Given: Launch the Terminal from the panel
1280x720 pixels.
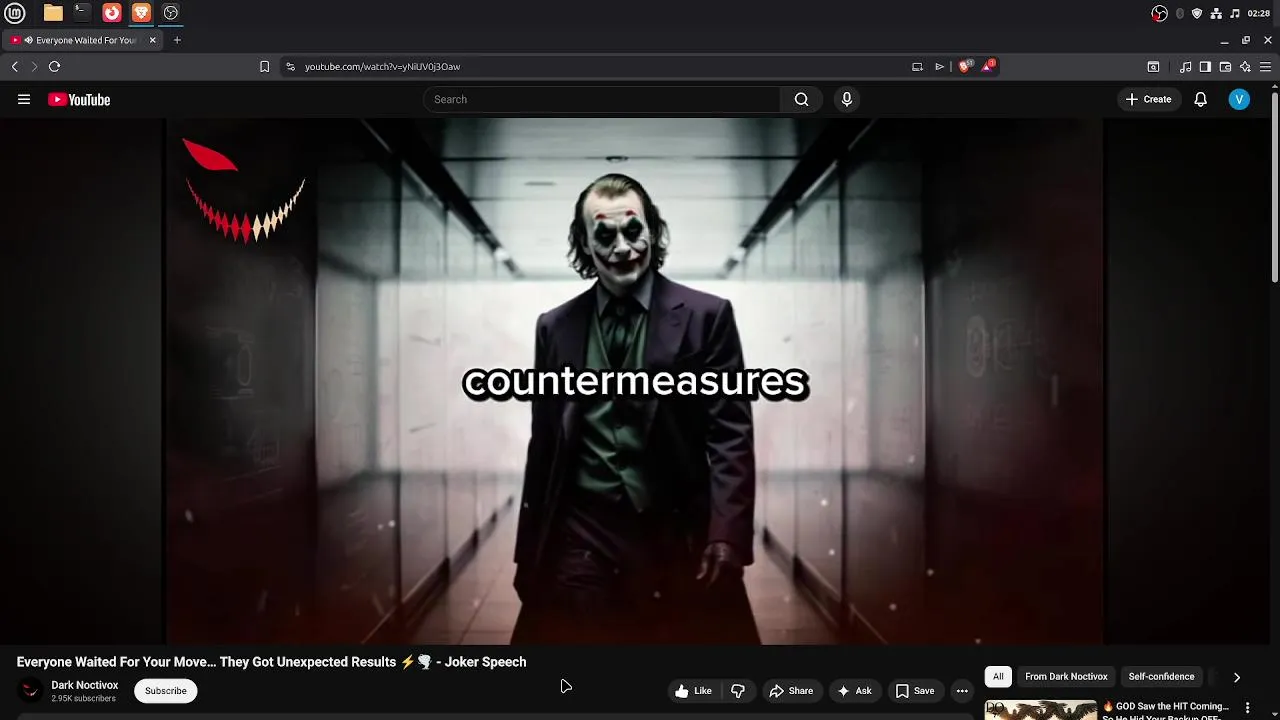Looking at the screenshot, I should 82,13.
